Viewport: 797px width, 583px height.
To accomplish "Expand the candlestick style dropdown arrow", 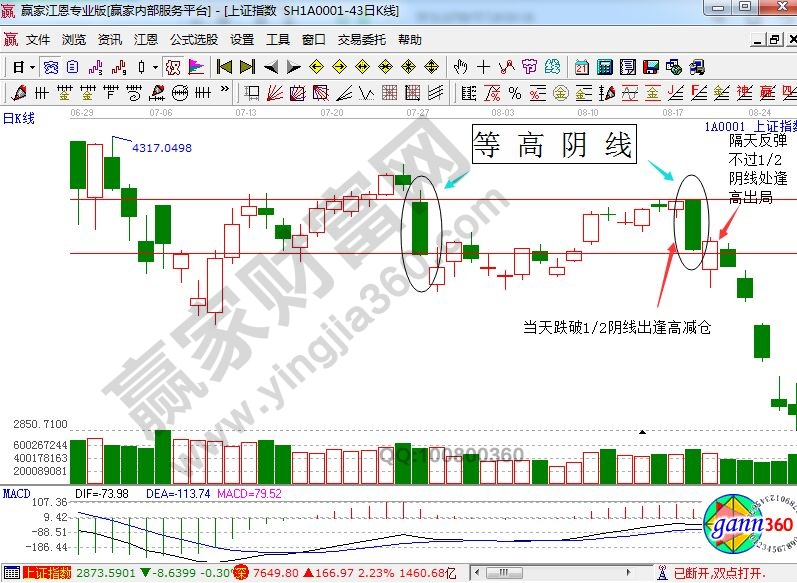I will (x=154, y=67).
